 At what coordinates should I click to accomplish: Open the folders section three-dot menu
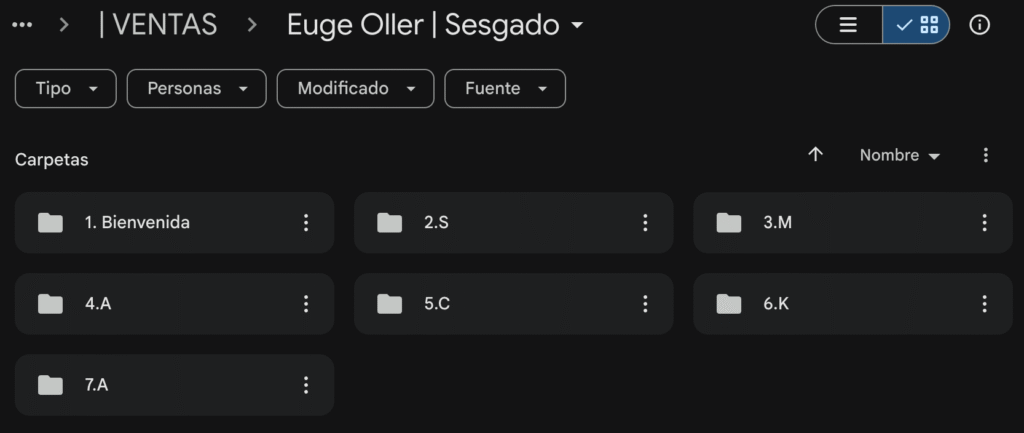[986, 155]
